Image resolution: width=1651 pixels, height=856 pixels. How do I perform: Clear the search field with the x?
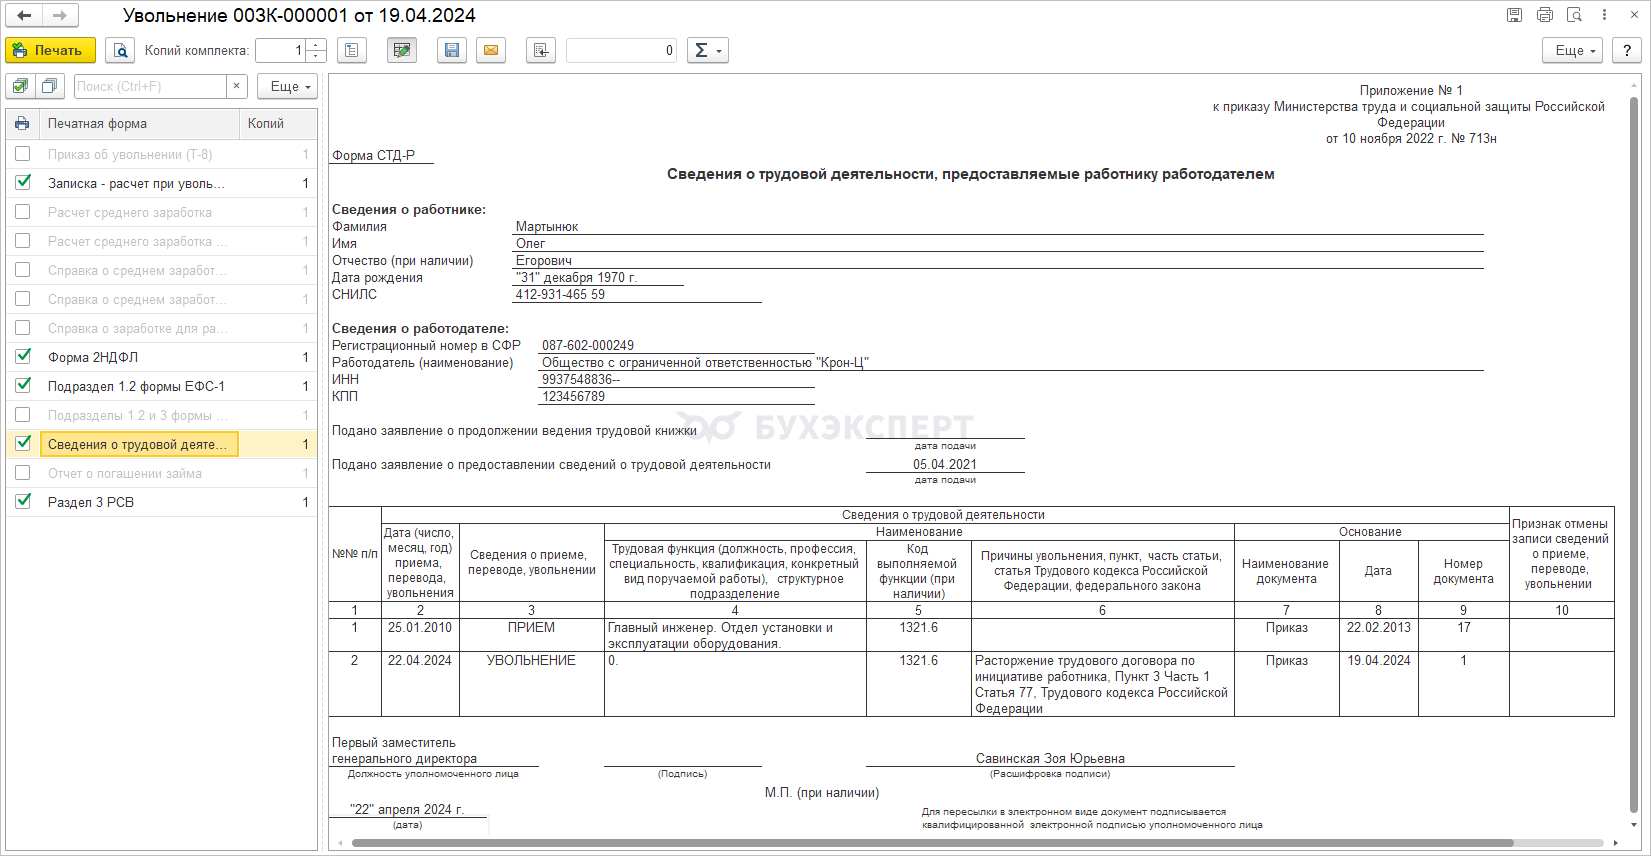point(237,86)
